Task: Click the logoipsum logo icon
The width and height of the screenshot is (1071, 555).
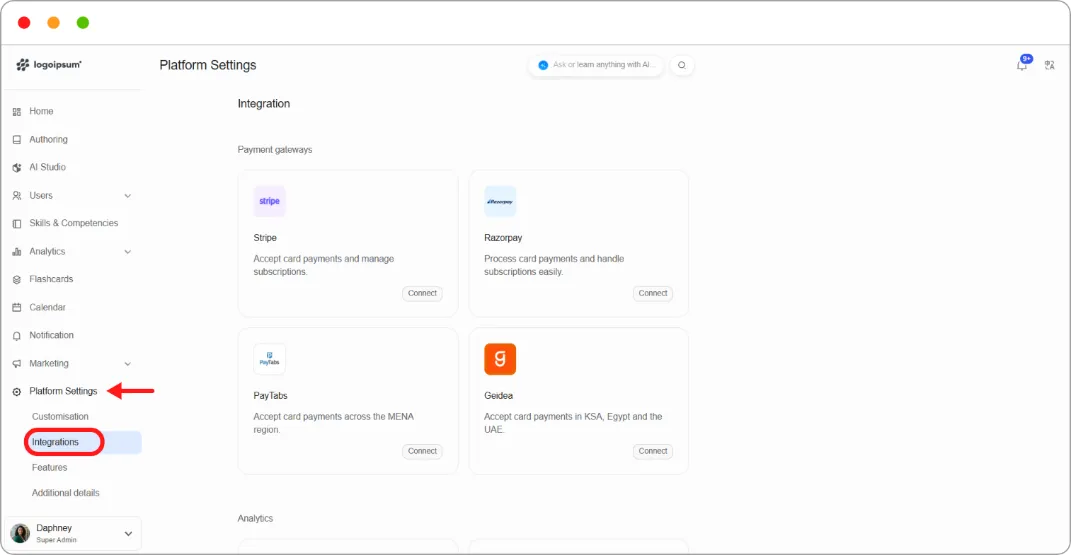Action: (x=23, y=65)
